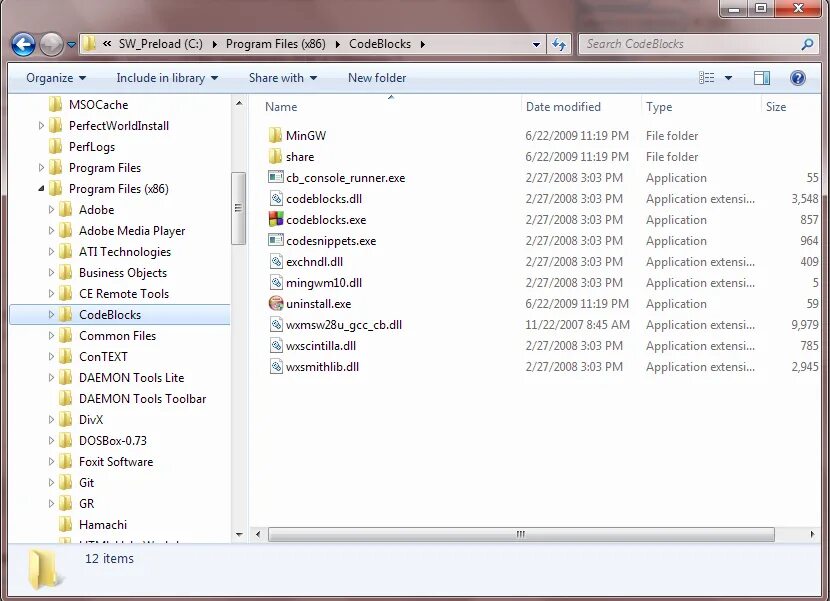Viewport: 830px width, 601px height.
Task: Open the CodeBlocks breadcrumb dropdown arrow
Action: 422,44
